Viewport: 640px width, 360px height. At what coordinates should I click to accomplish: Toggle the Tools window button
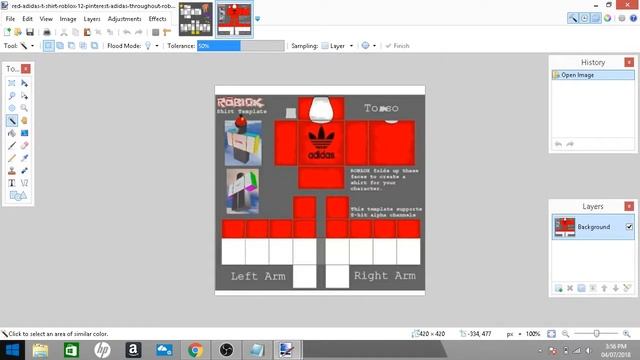pos(573,18)
